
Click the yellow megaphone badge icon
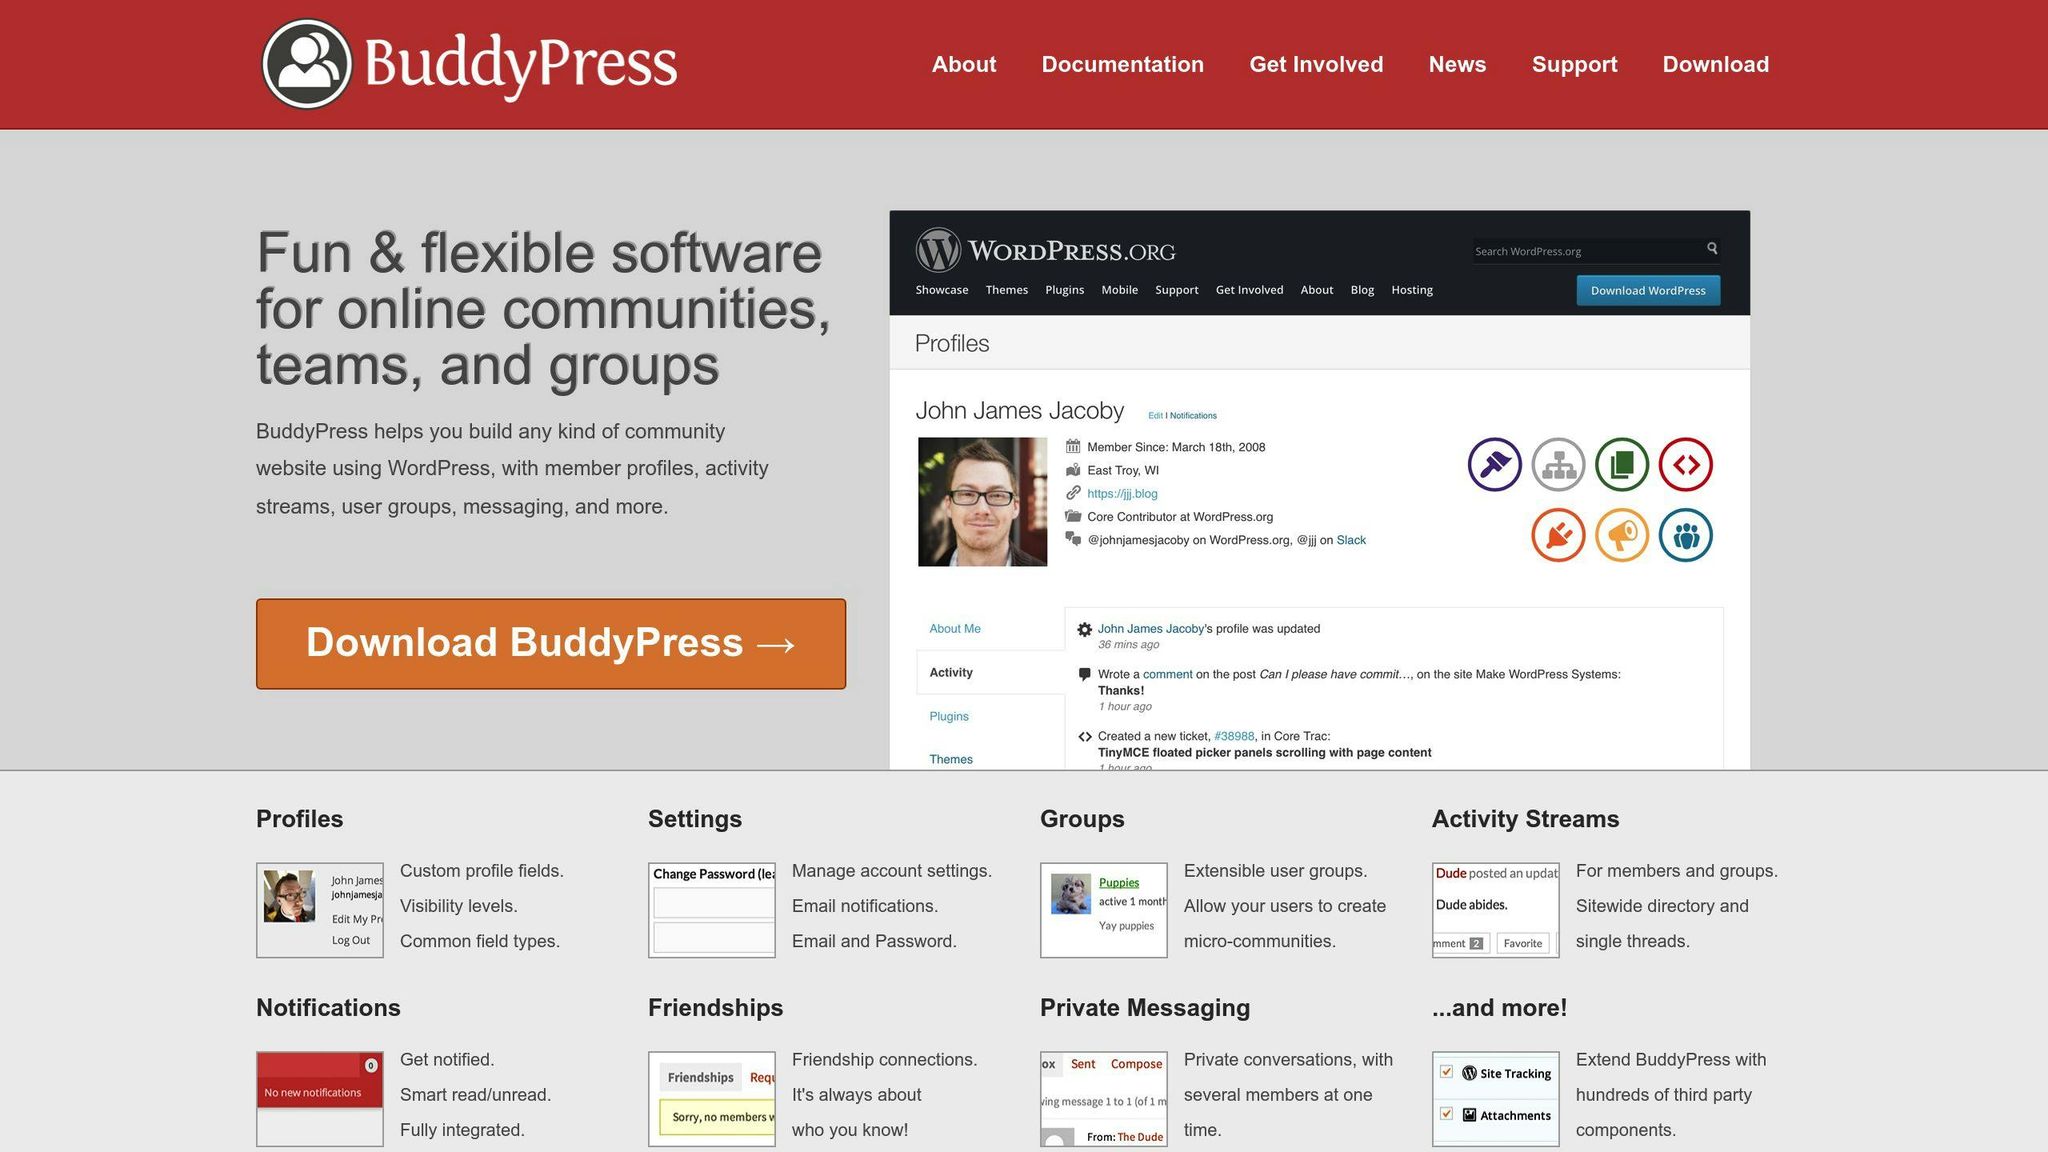tap(1622, 535)
